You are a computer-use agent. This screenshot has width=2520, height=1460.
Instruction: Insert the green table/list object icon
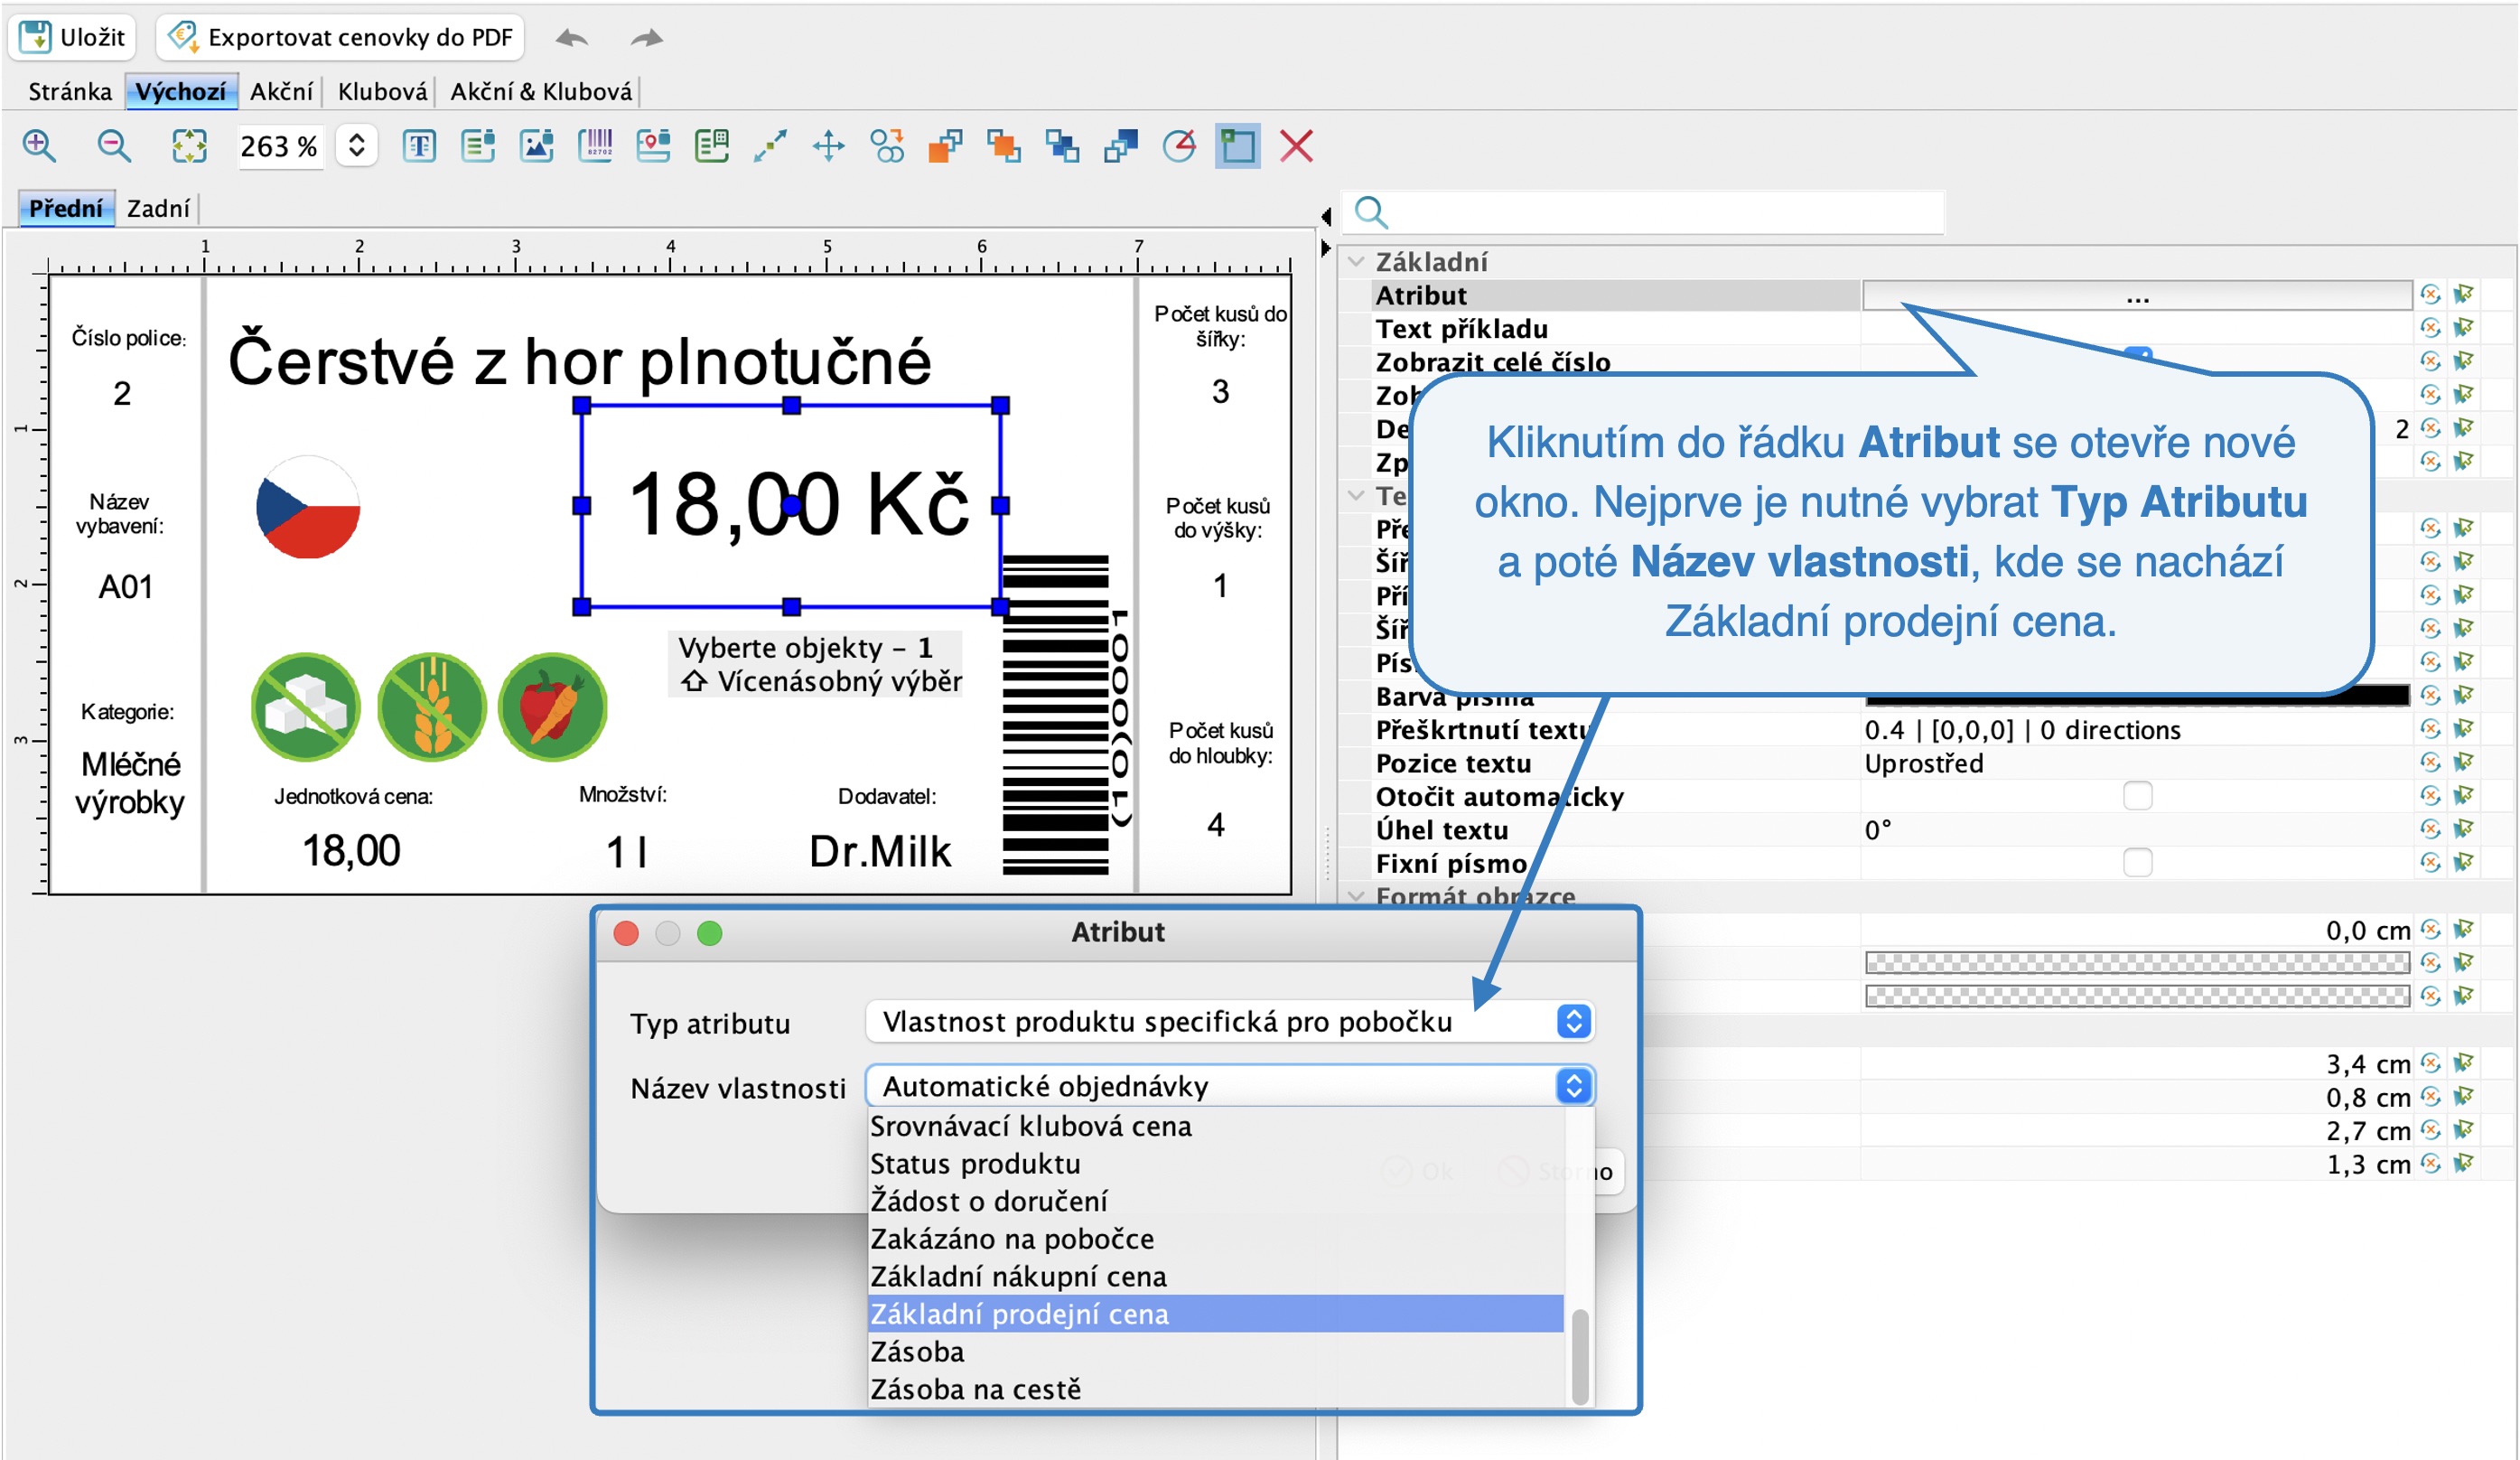coord(712,146)
